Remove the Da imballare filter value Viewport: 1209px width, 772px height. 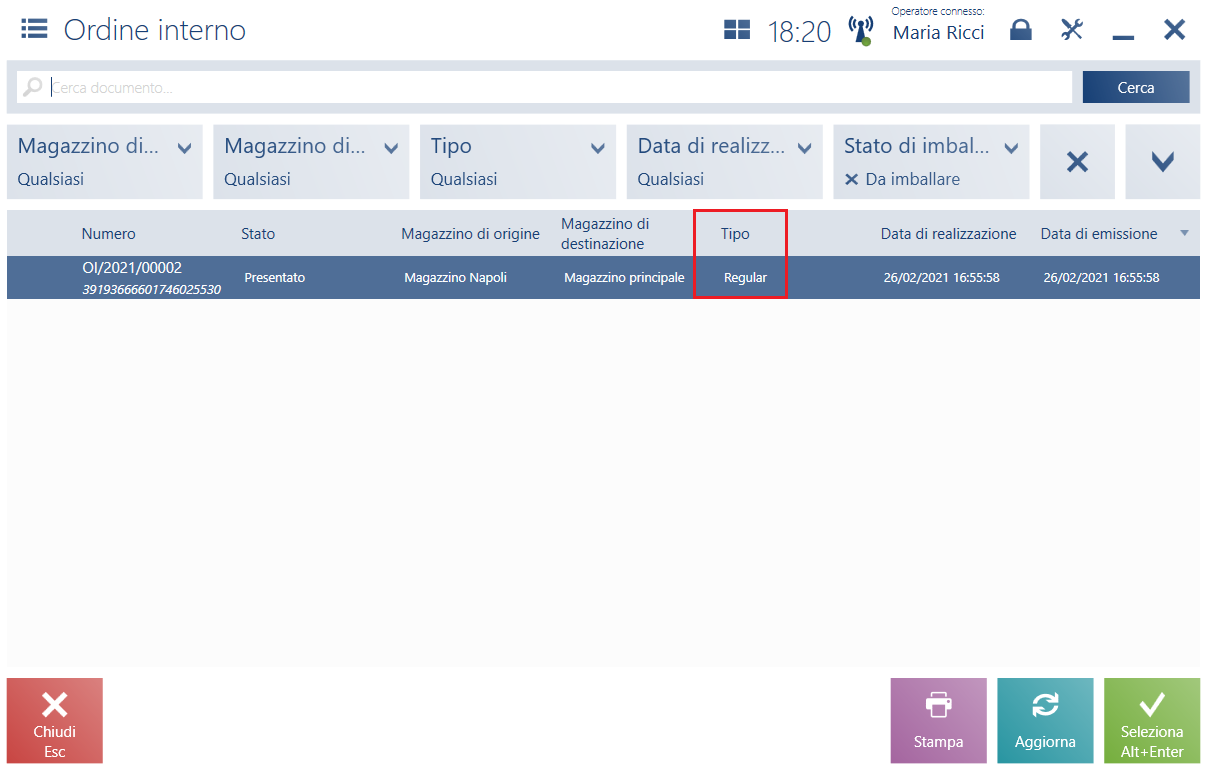[851, 180]
